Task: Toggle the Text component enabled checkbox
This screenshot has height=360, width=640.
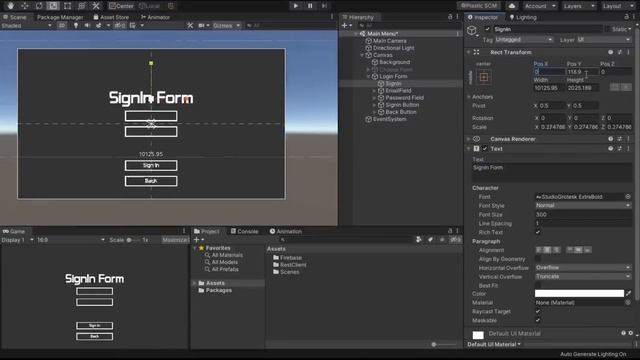Action: coord(485,149)
